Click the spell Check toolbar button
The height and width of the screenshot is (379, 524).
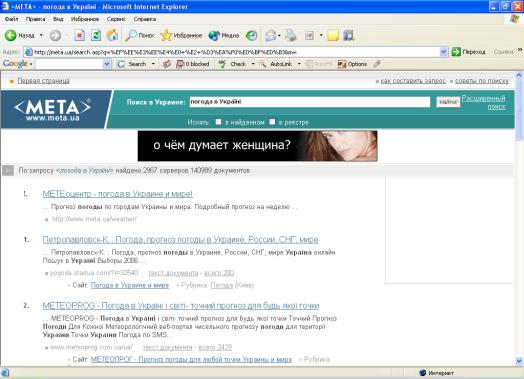point(233,64)
